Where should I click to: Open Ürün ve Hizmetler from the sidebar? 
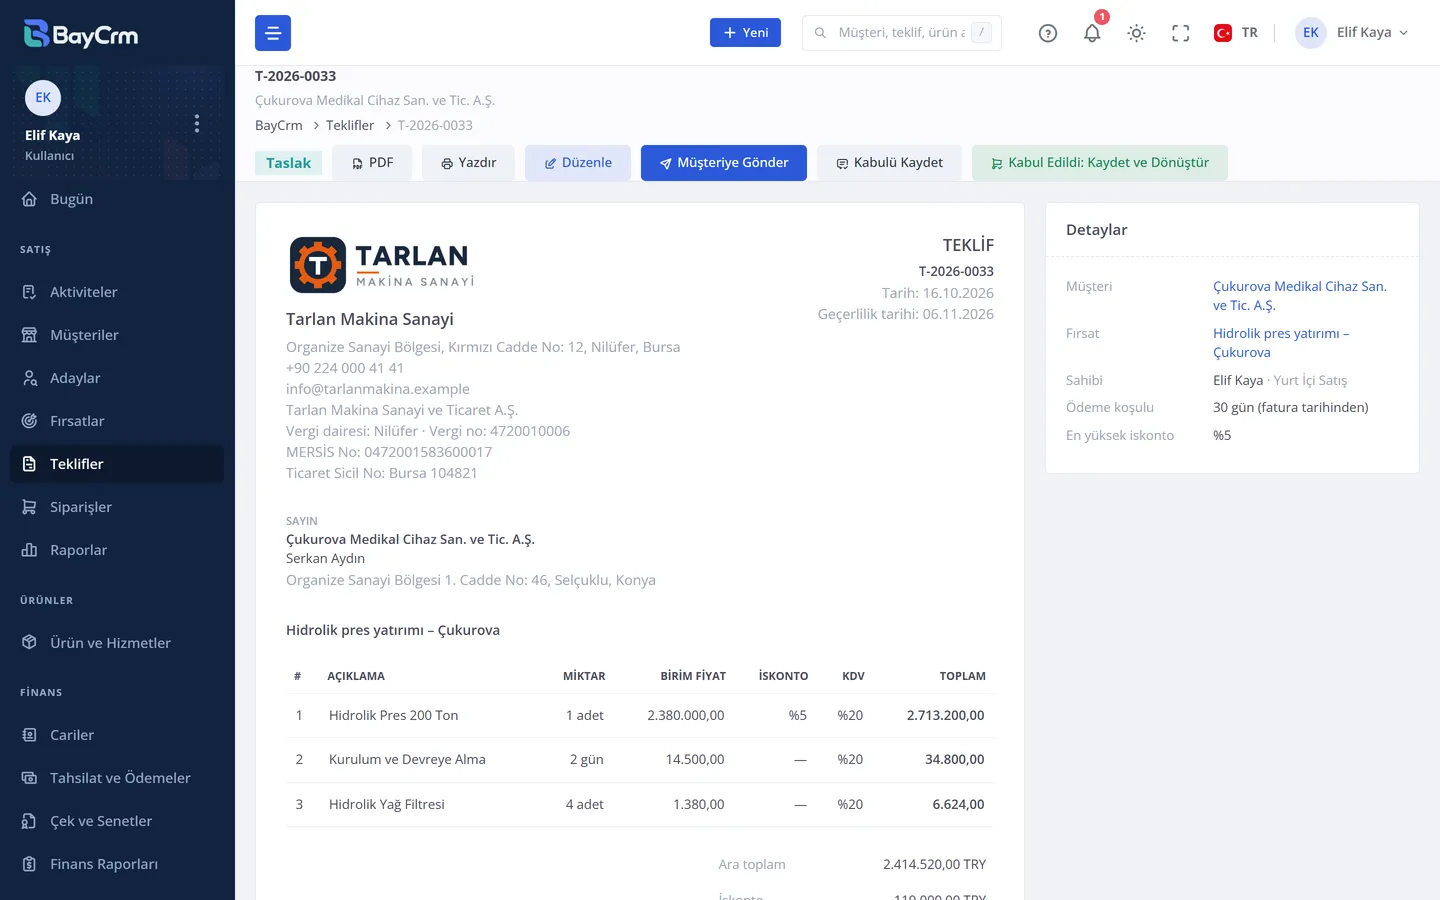[x=117, y=643]
